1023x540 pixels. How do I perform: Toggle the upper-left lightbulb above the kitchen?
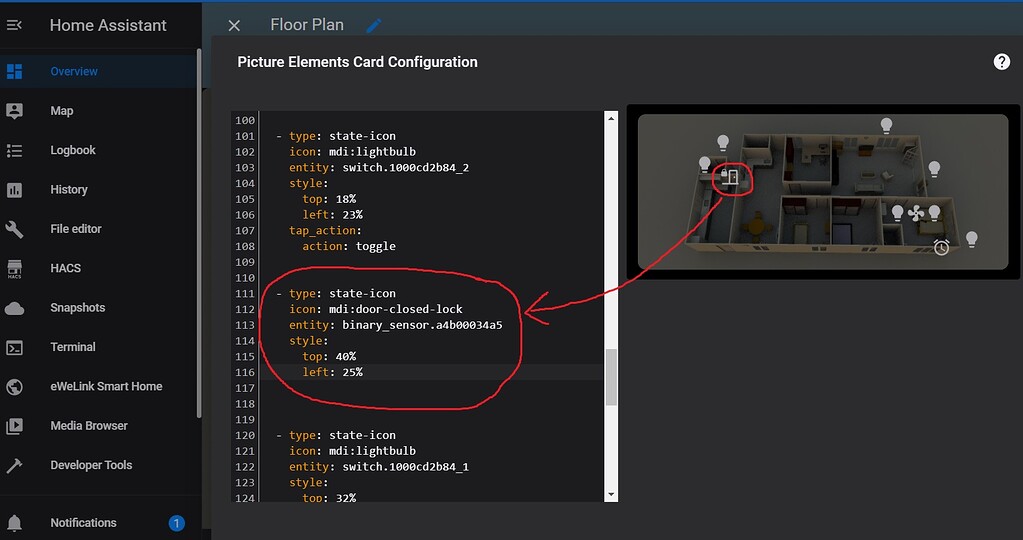tap(723, 142)
